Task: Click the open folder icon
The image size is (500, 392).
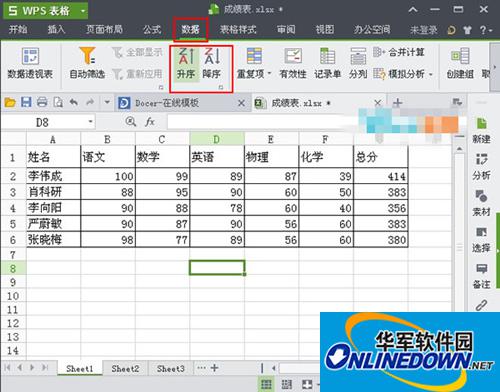Action: (10, 102)
